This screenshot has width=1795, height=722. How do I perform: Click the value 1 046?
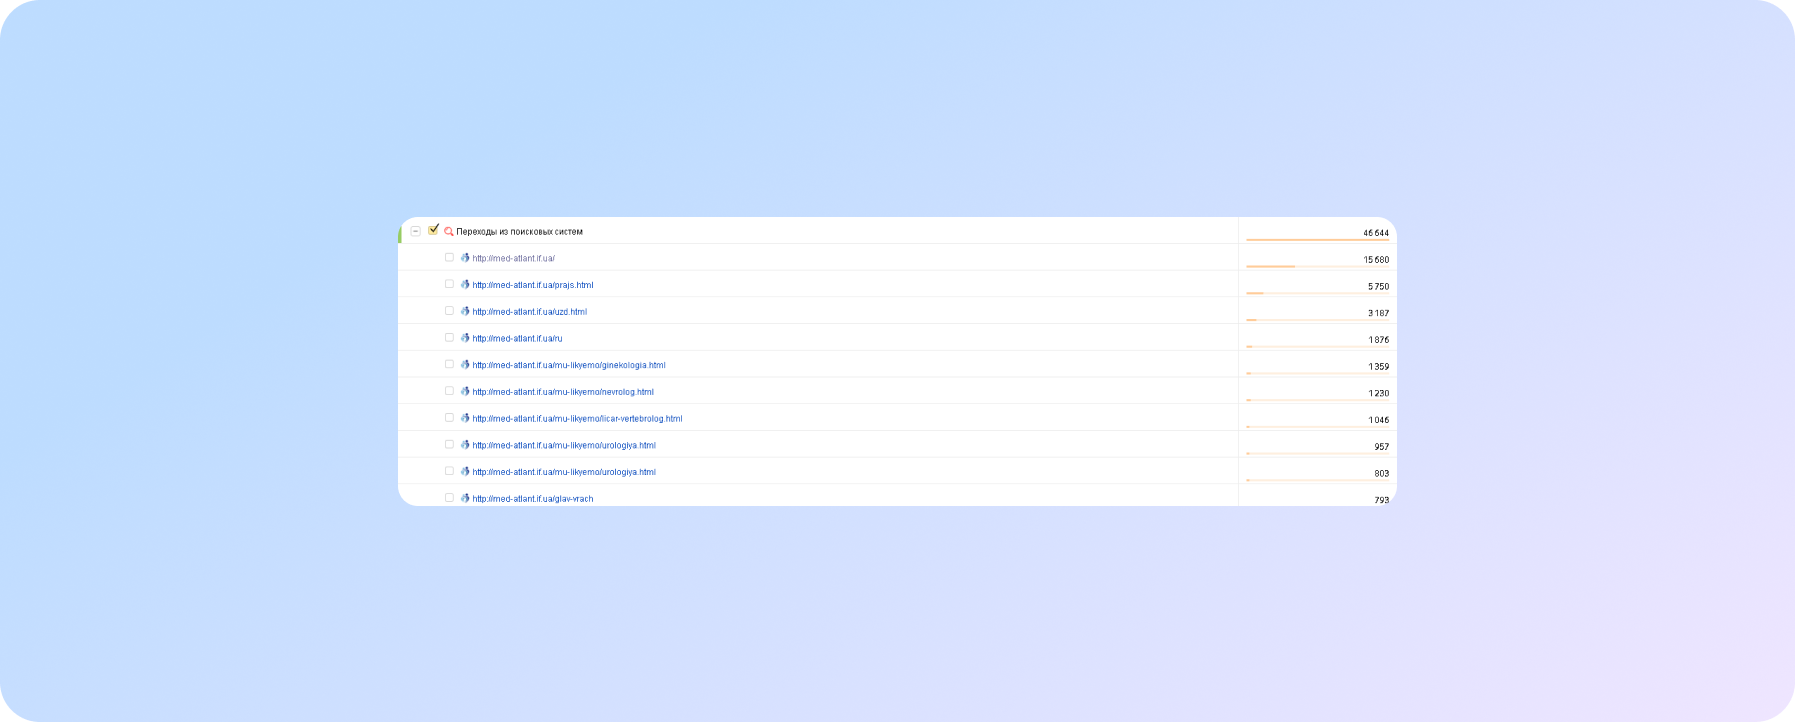(1378, 420)
